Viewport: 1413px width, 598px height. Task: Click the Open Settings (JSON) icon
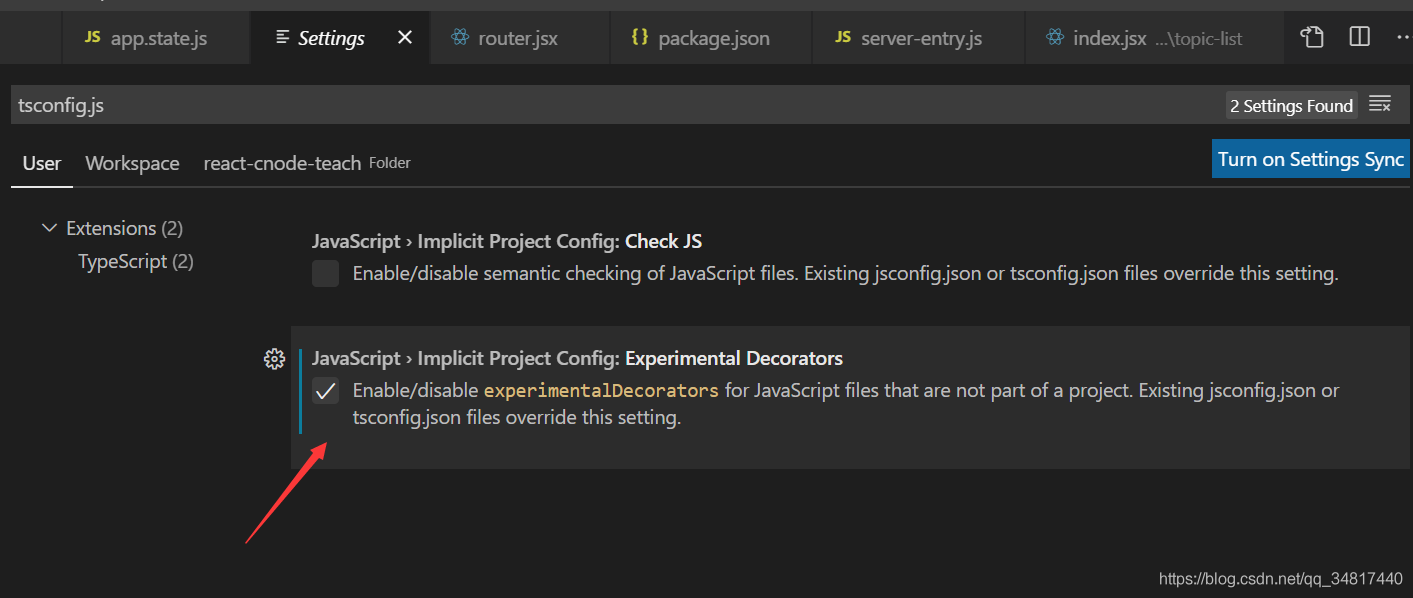[1312, 38]
